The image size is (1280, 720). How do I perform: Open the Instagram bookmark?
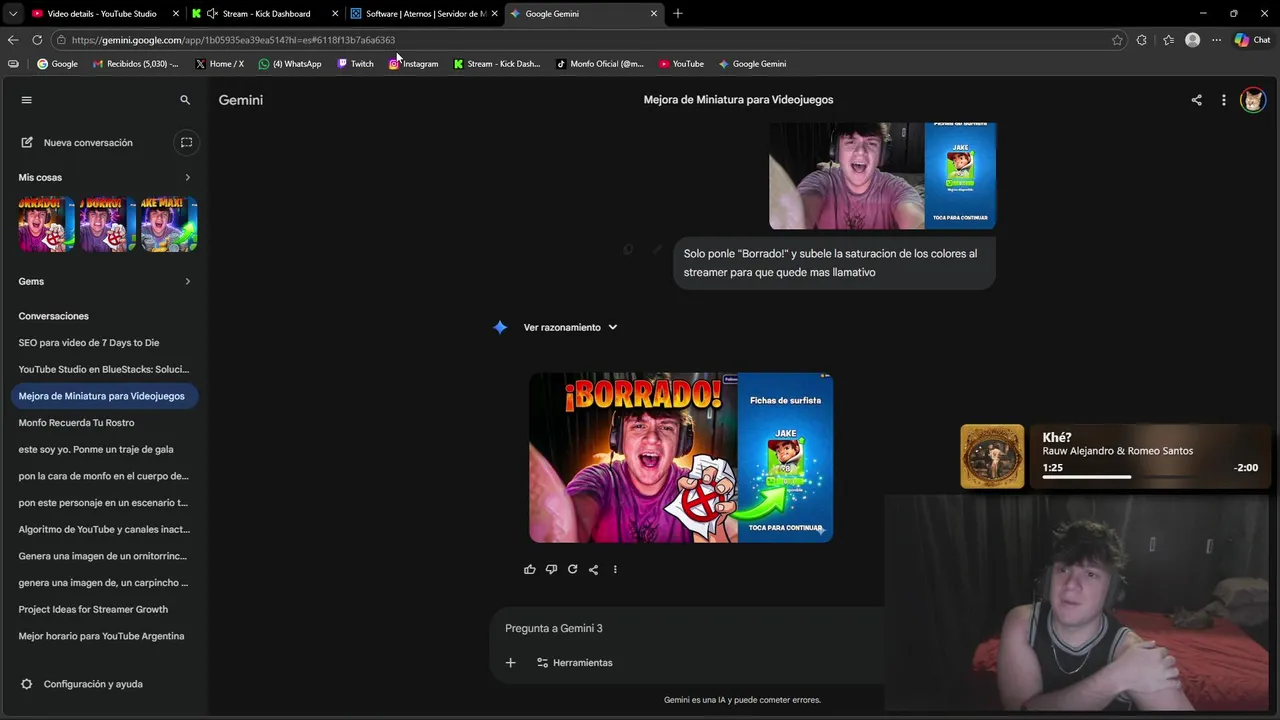click(413, 63)
